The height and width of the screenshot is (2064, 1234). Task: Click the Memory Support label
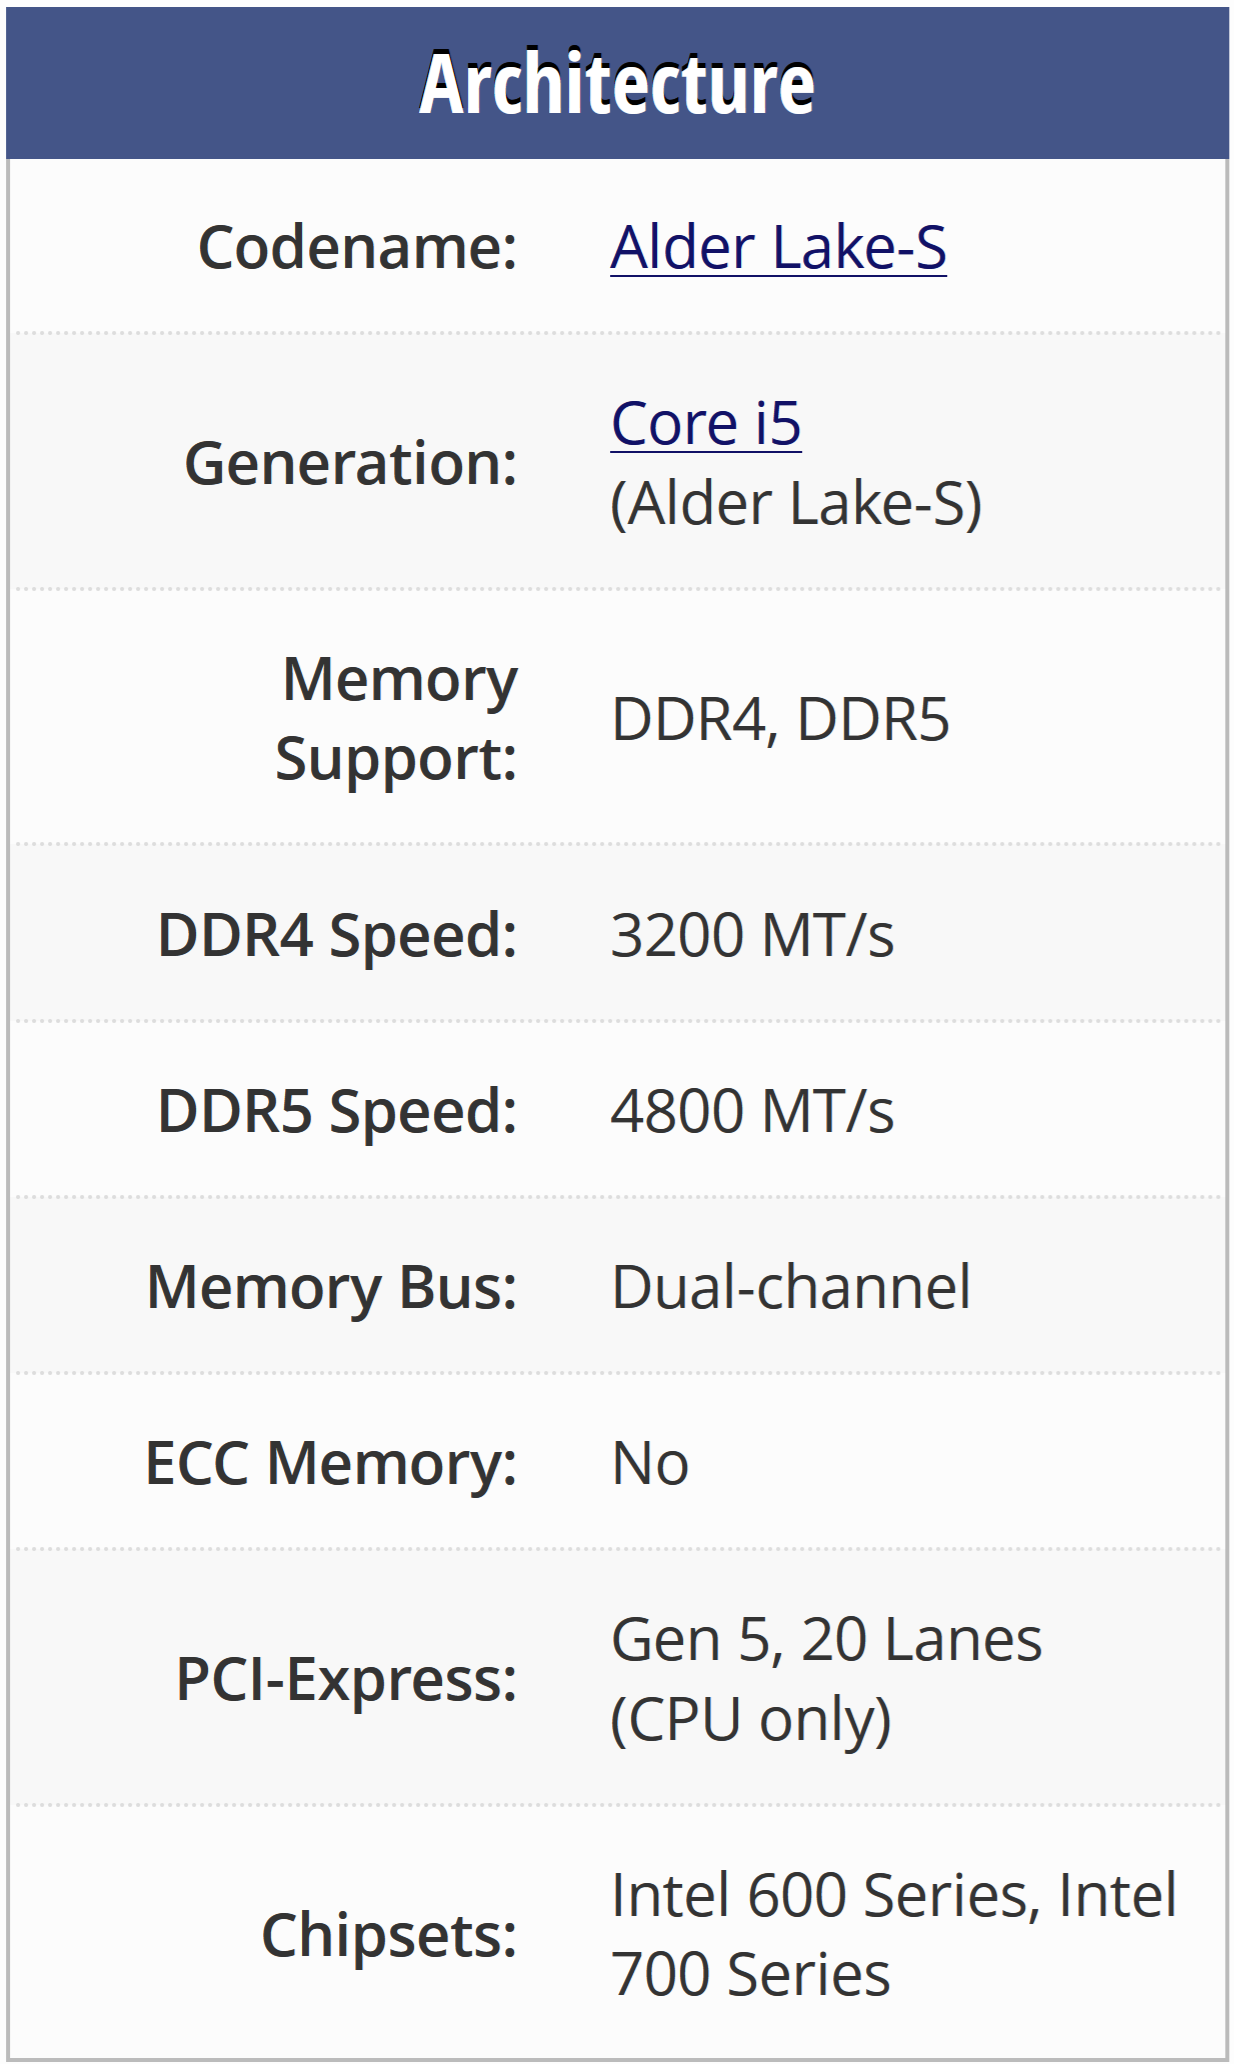[x=397, y=719]
